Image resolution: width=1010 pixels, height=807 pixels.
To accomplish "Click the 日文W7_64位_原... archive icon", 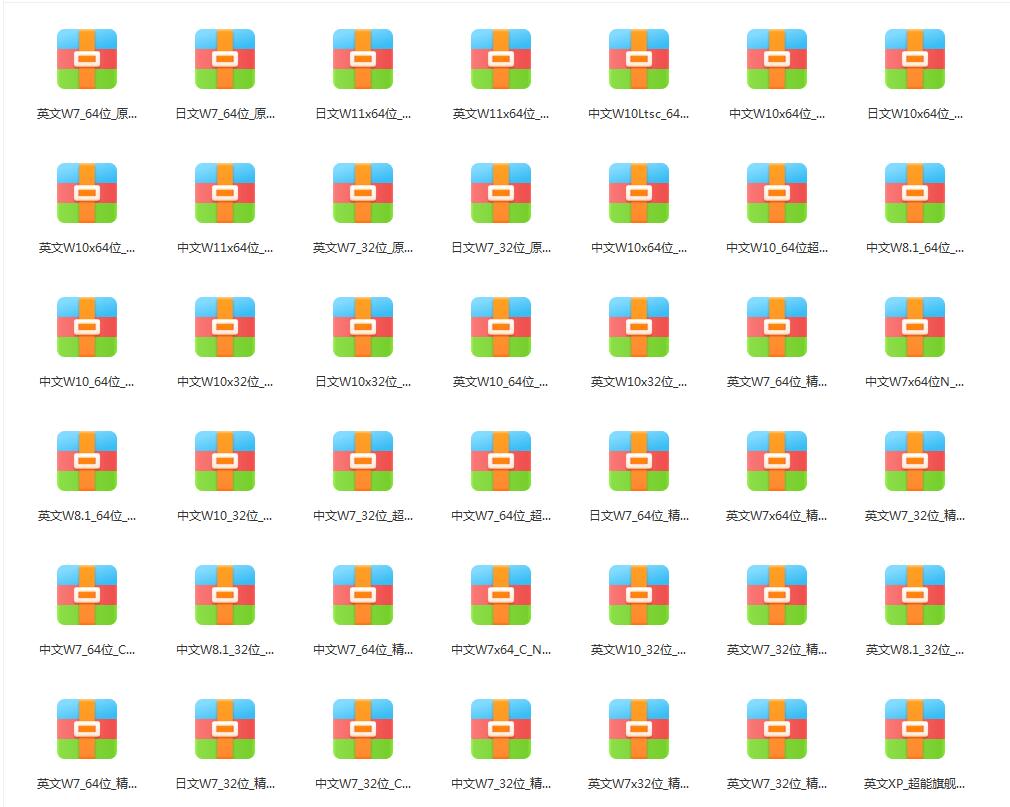I will (x=225, y=59).
